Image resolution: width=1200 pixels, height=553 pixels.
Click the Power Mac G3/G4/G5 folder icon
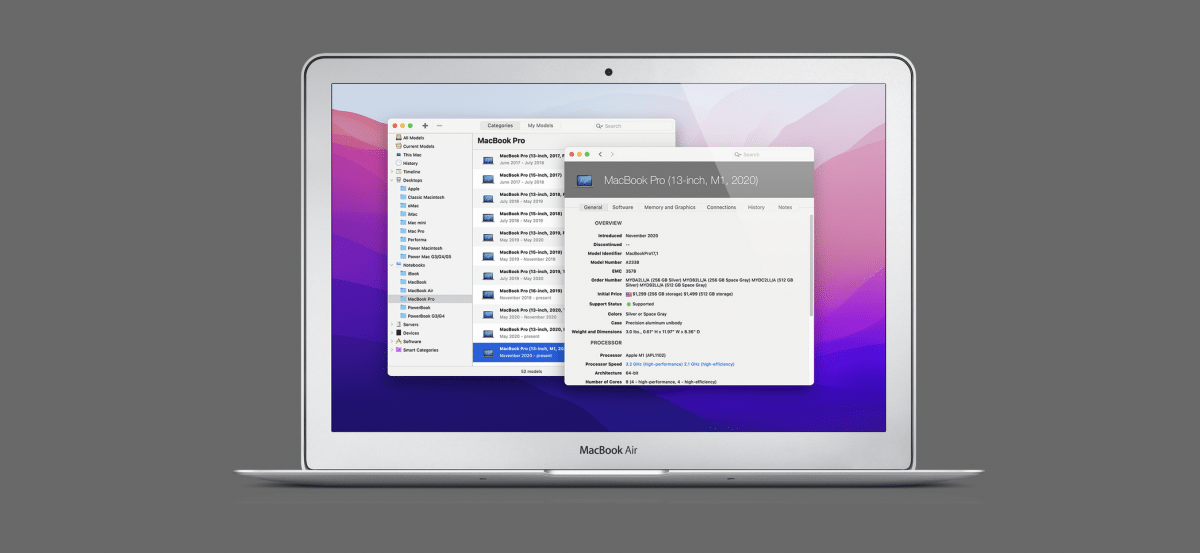(x=403, y=257)
